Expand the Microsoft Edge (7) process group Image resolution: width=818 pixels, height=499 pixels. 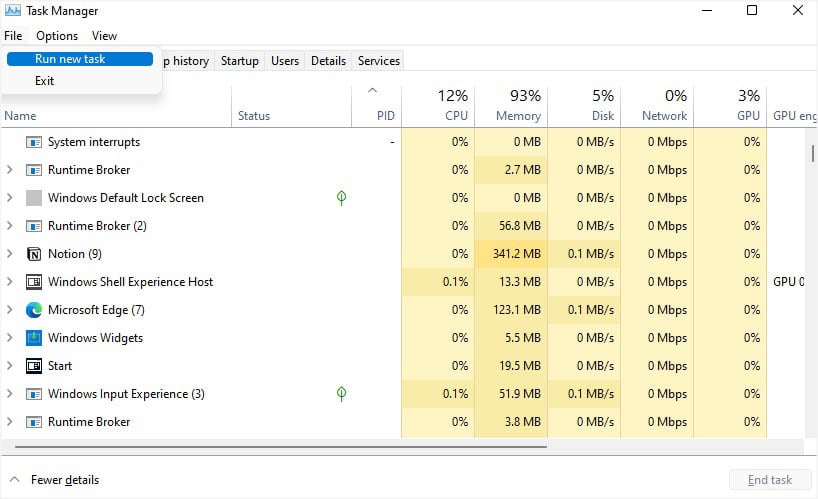pyautogui.click(x=10, y=310)
